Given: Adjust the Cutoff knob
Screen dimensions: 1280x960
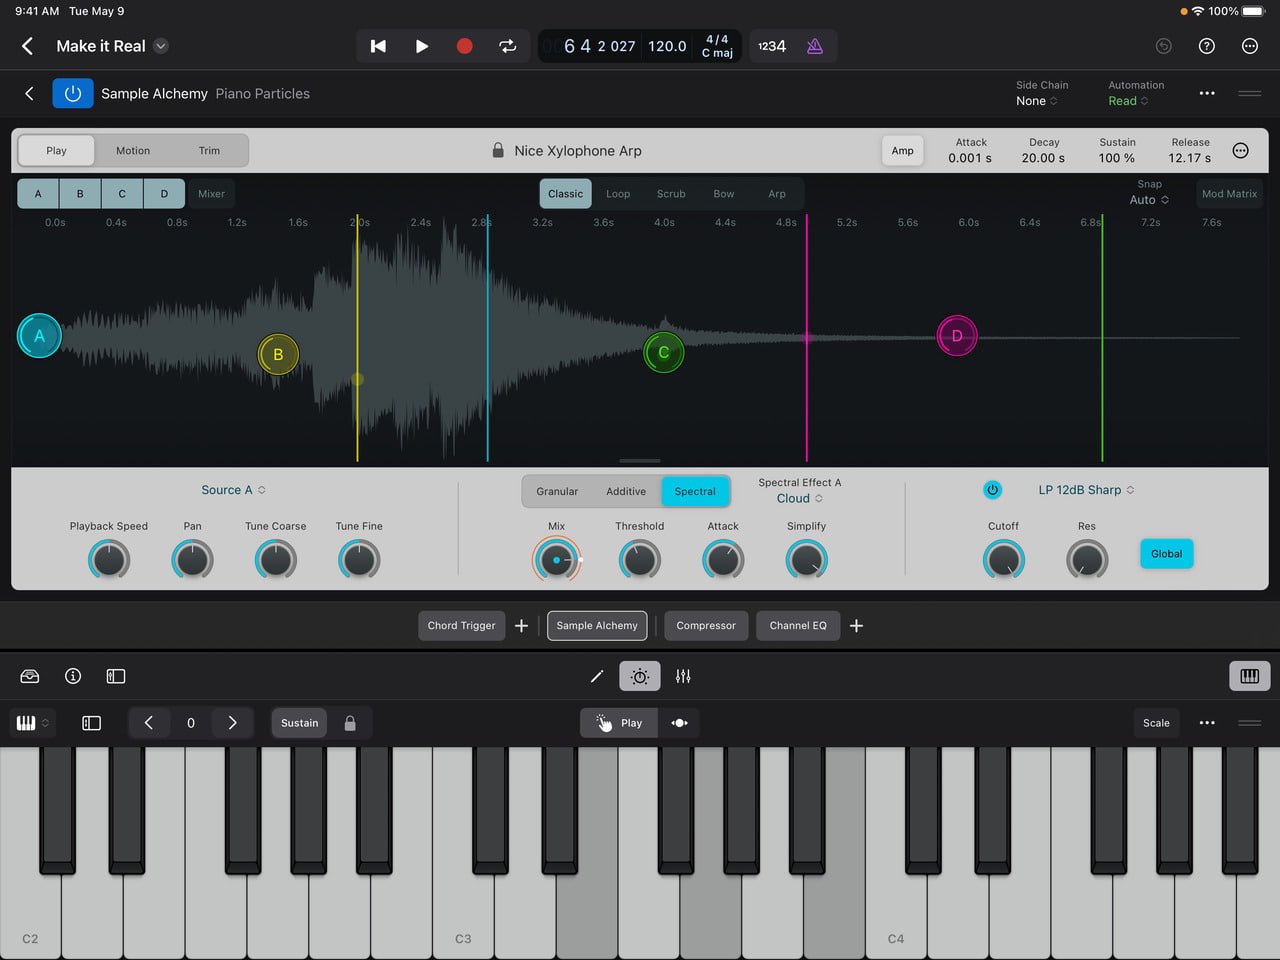Looking at the screenshot, I should pos(1003,559).
